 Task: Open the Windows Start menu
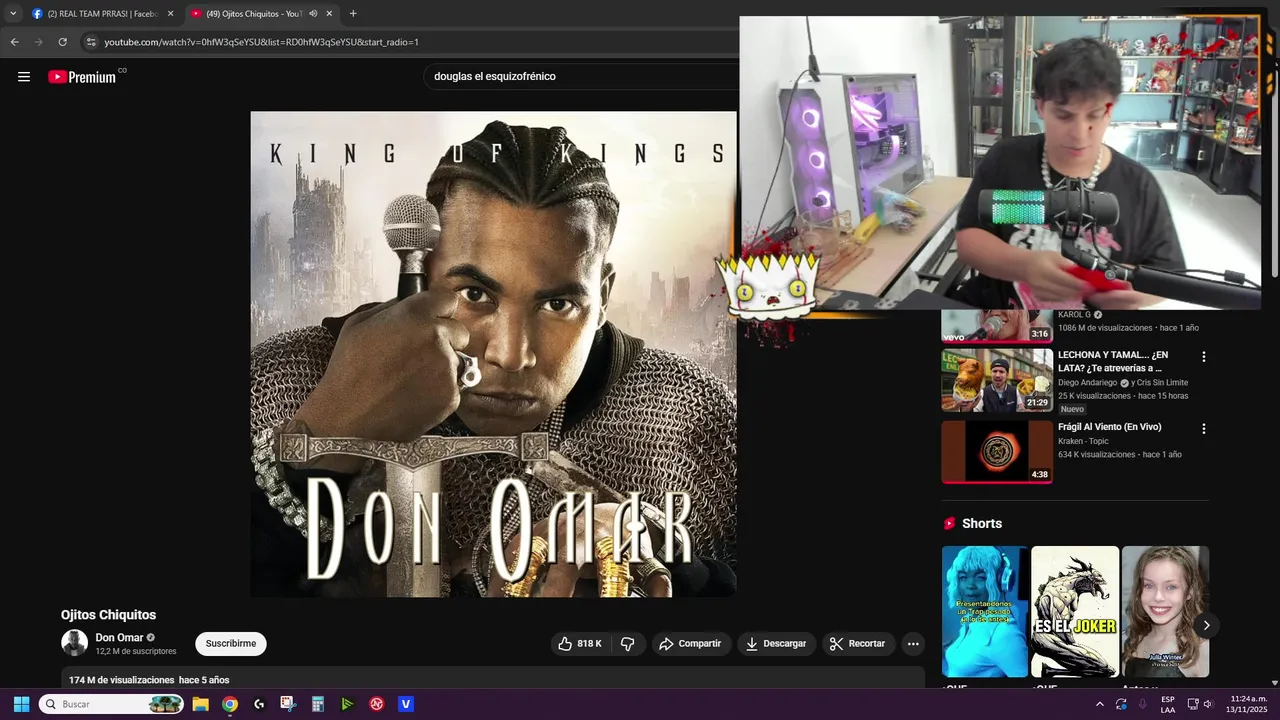tap(21, 704)
